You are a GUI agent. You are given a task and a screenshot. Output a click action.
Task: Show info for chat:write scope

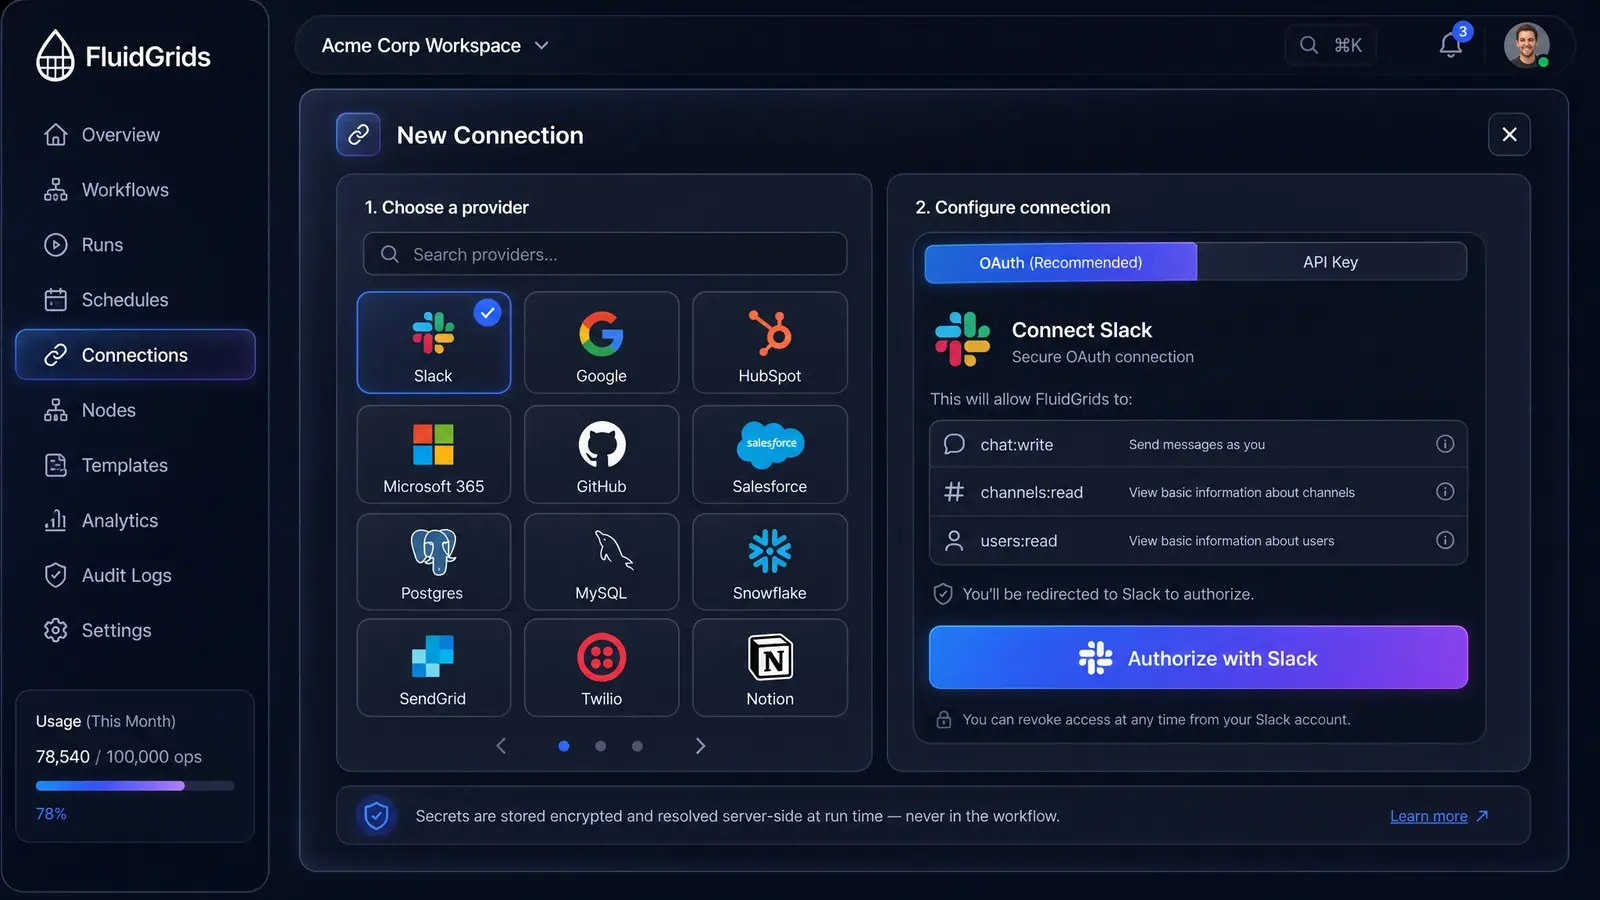coord(1445,444)
